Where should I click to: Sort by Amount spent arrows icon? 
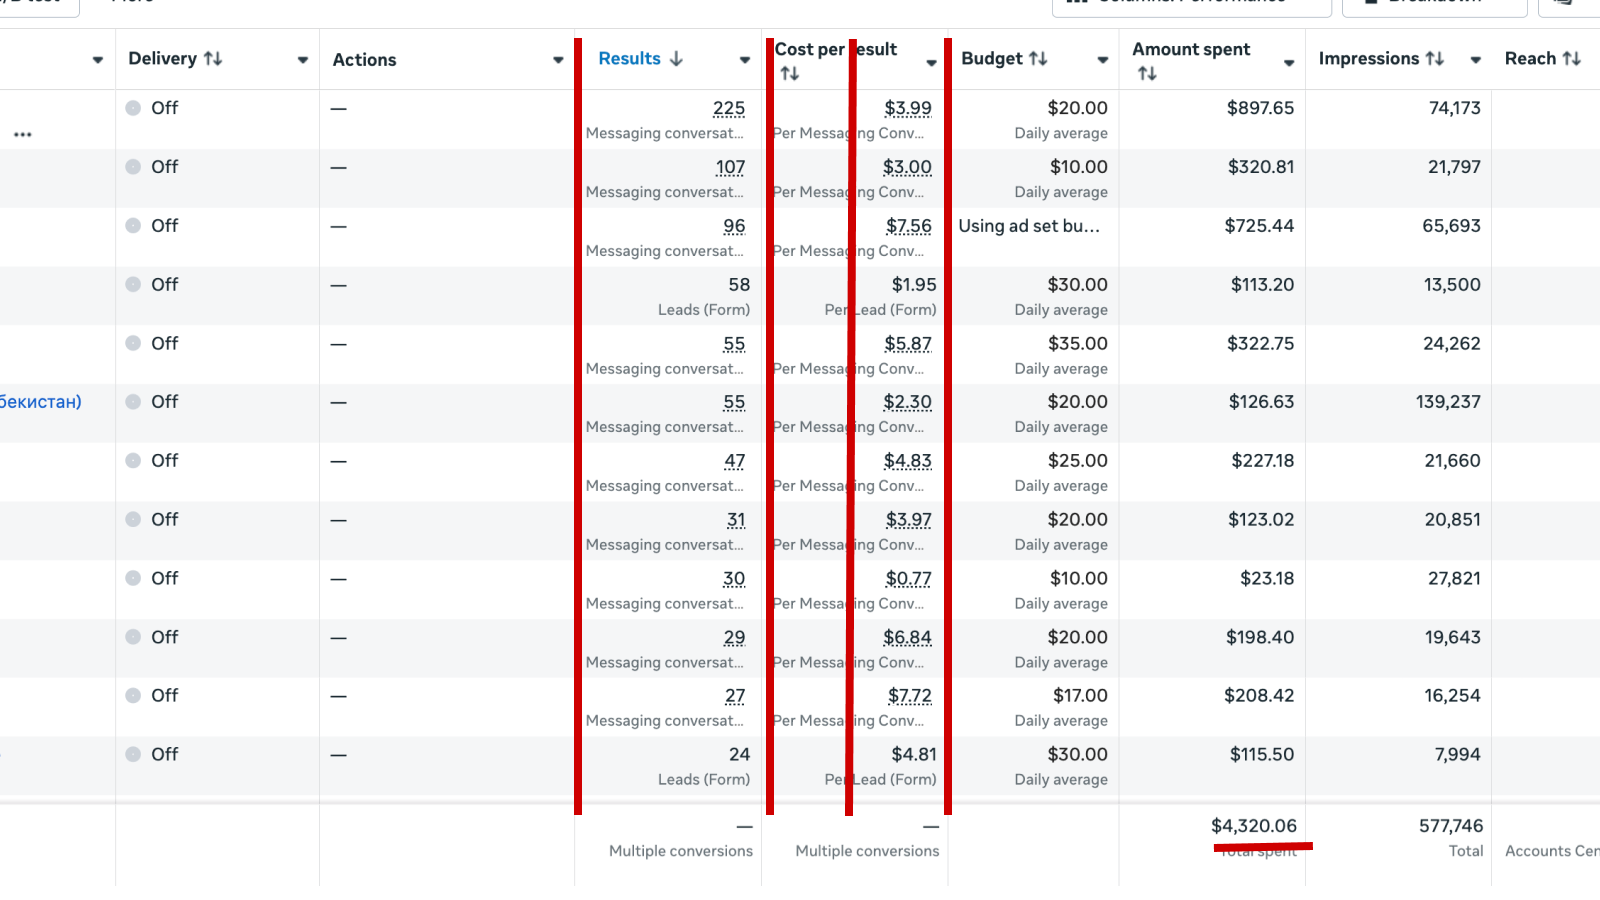(x=1147, y=74)
